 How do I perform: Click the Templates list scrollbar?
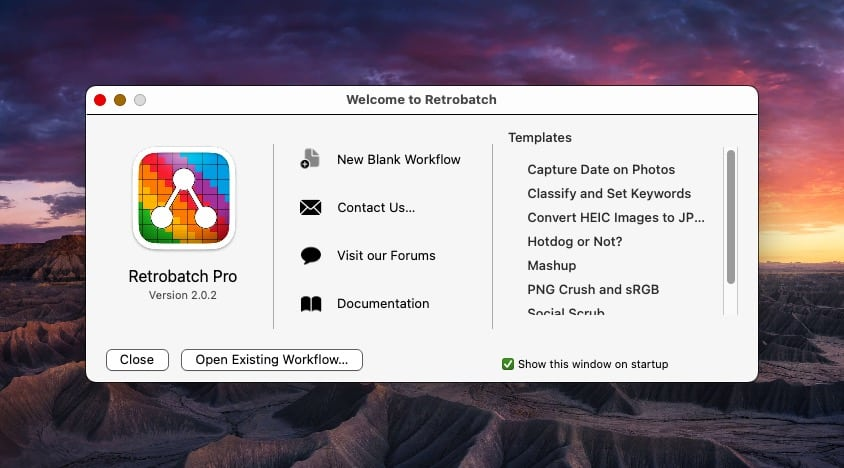click(731, 217)
